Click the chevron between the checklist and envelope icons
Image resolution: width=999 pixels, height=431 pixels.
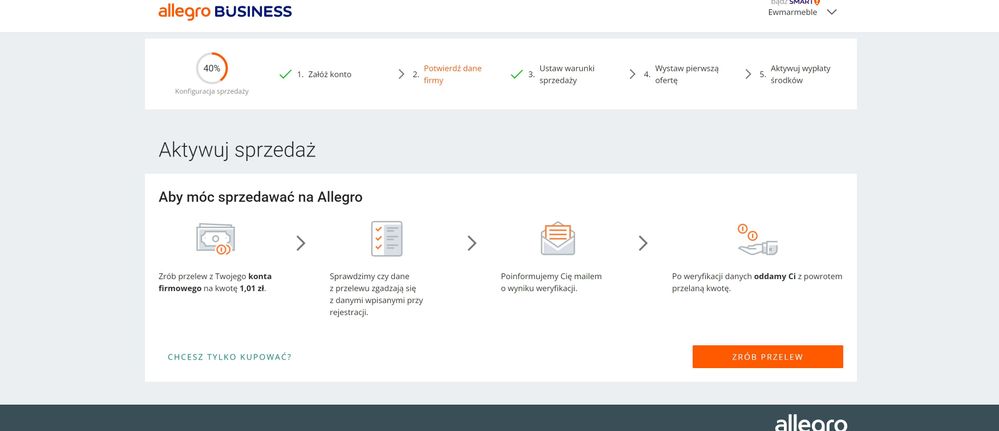(471, 243)
